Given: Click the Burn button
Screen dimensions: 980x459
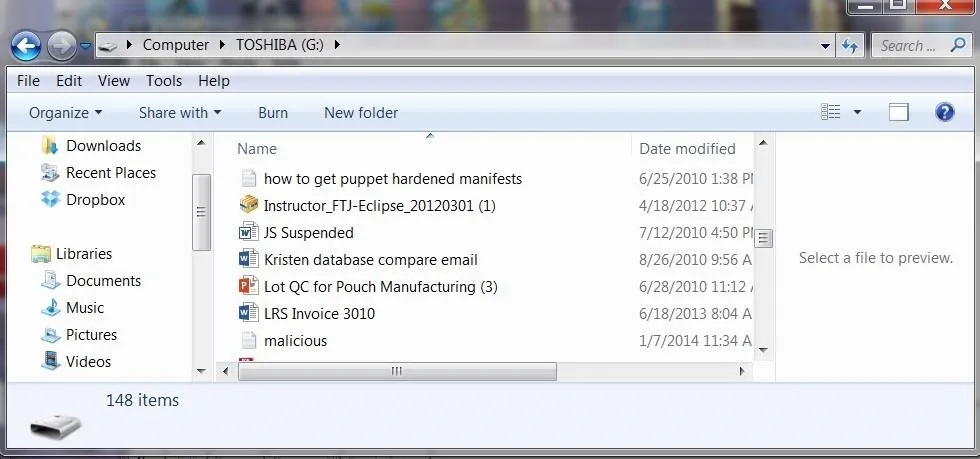Looking at the screenshot, I should pyautogui.click(x=273, y=113).
